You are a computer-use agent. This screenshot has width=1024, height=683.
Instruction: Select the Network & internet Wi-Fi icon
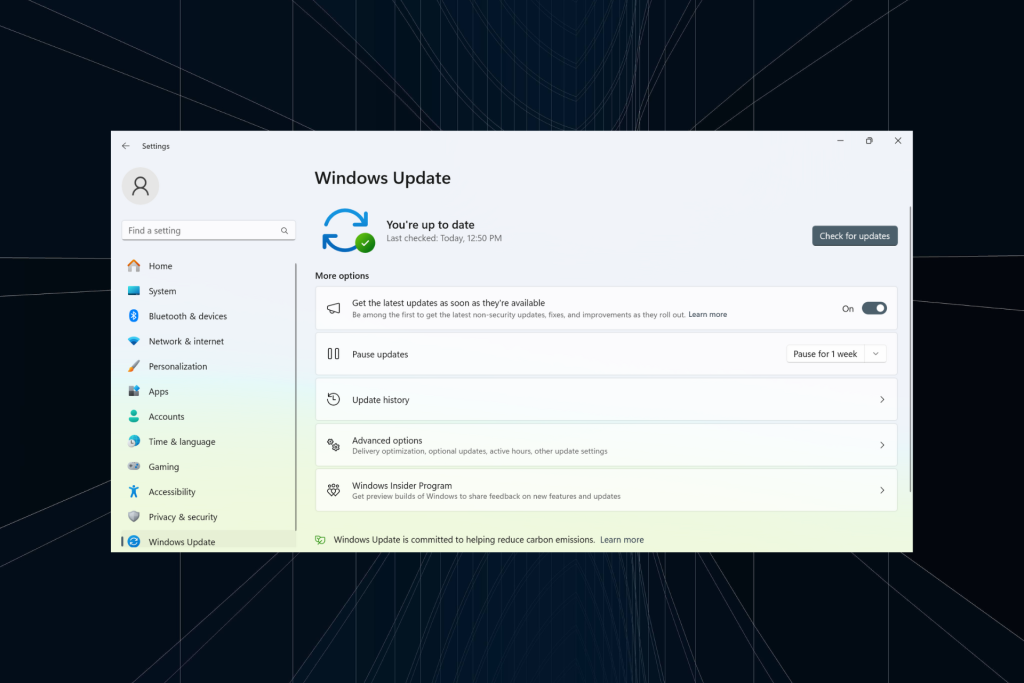134,341
